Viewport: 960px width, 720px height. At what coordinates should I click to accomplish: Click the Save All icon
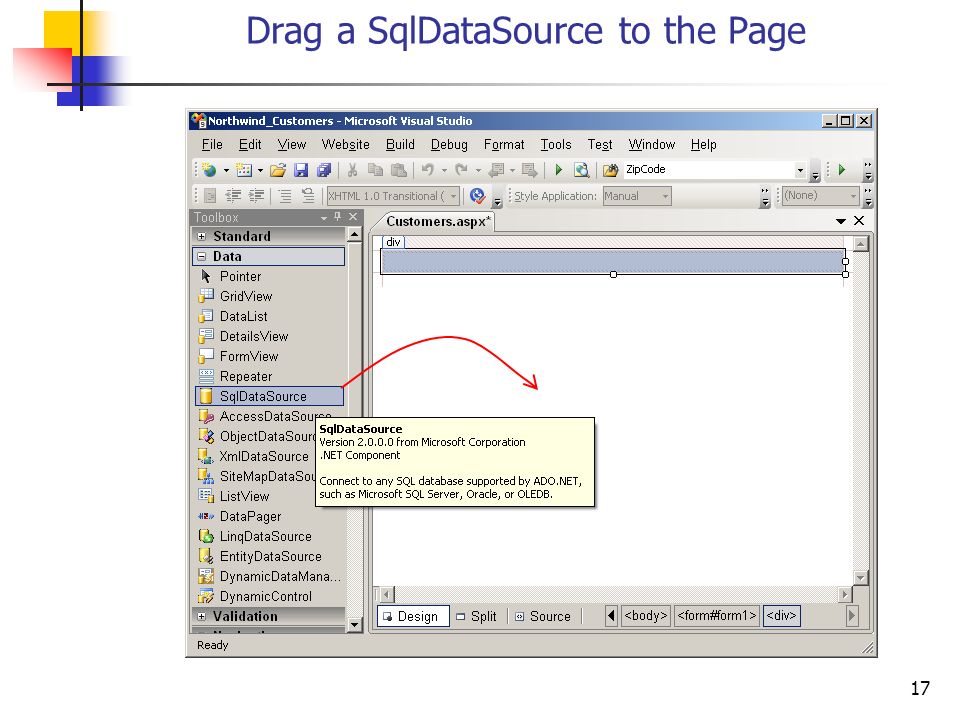tap(324, 170)
